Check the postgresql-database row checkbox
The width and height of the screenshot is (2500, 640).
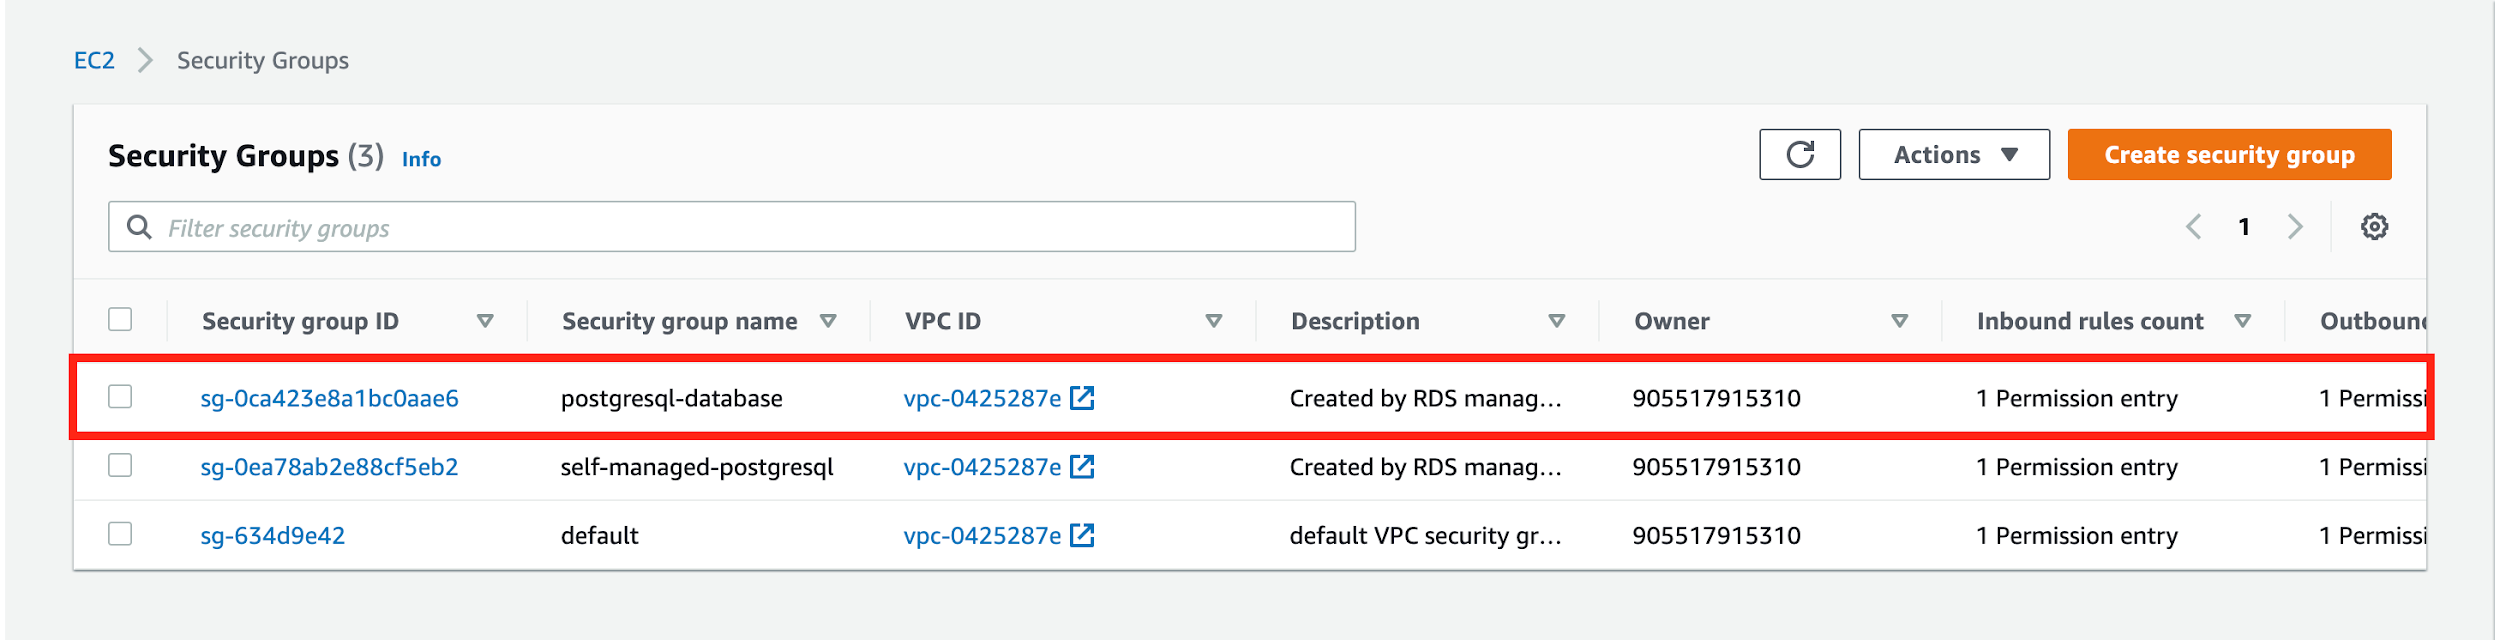pos(120,396)
